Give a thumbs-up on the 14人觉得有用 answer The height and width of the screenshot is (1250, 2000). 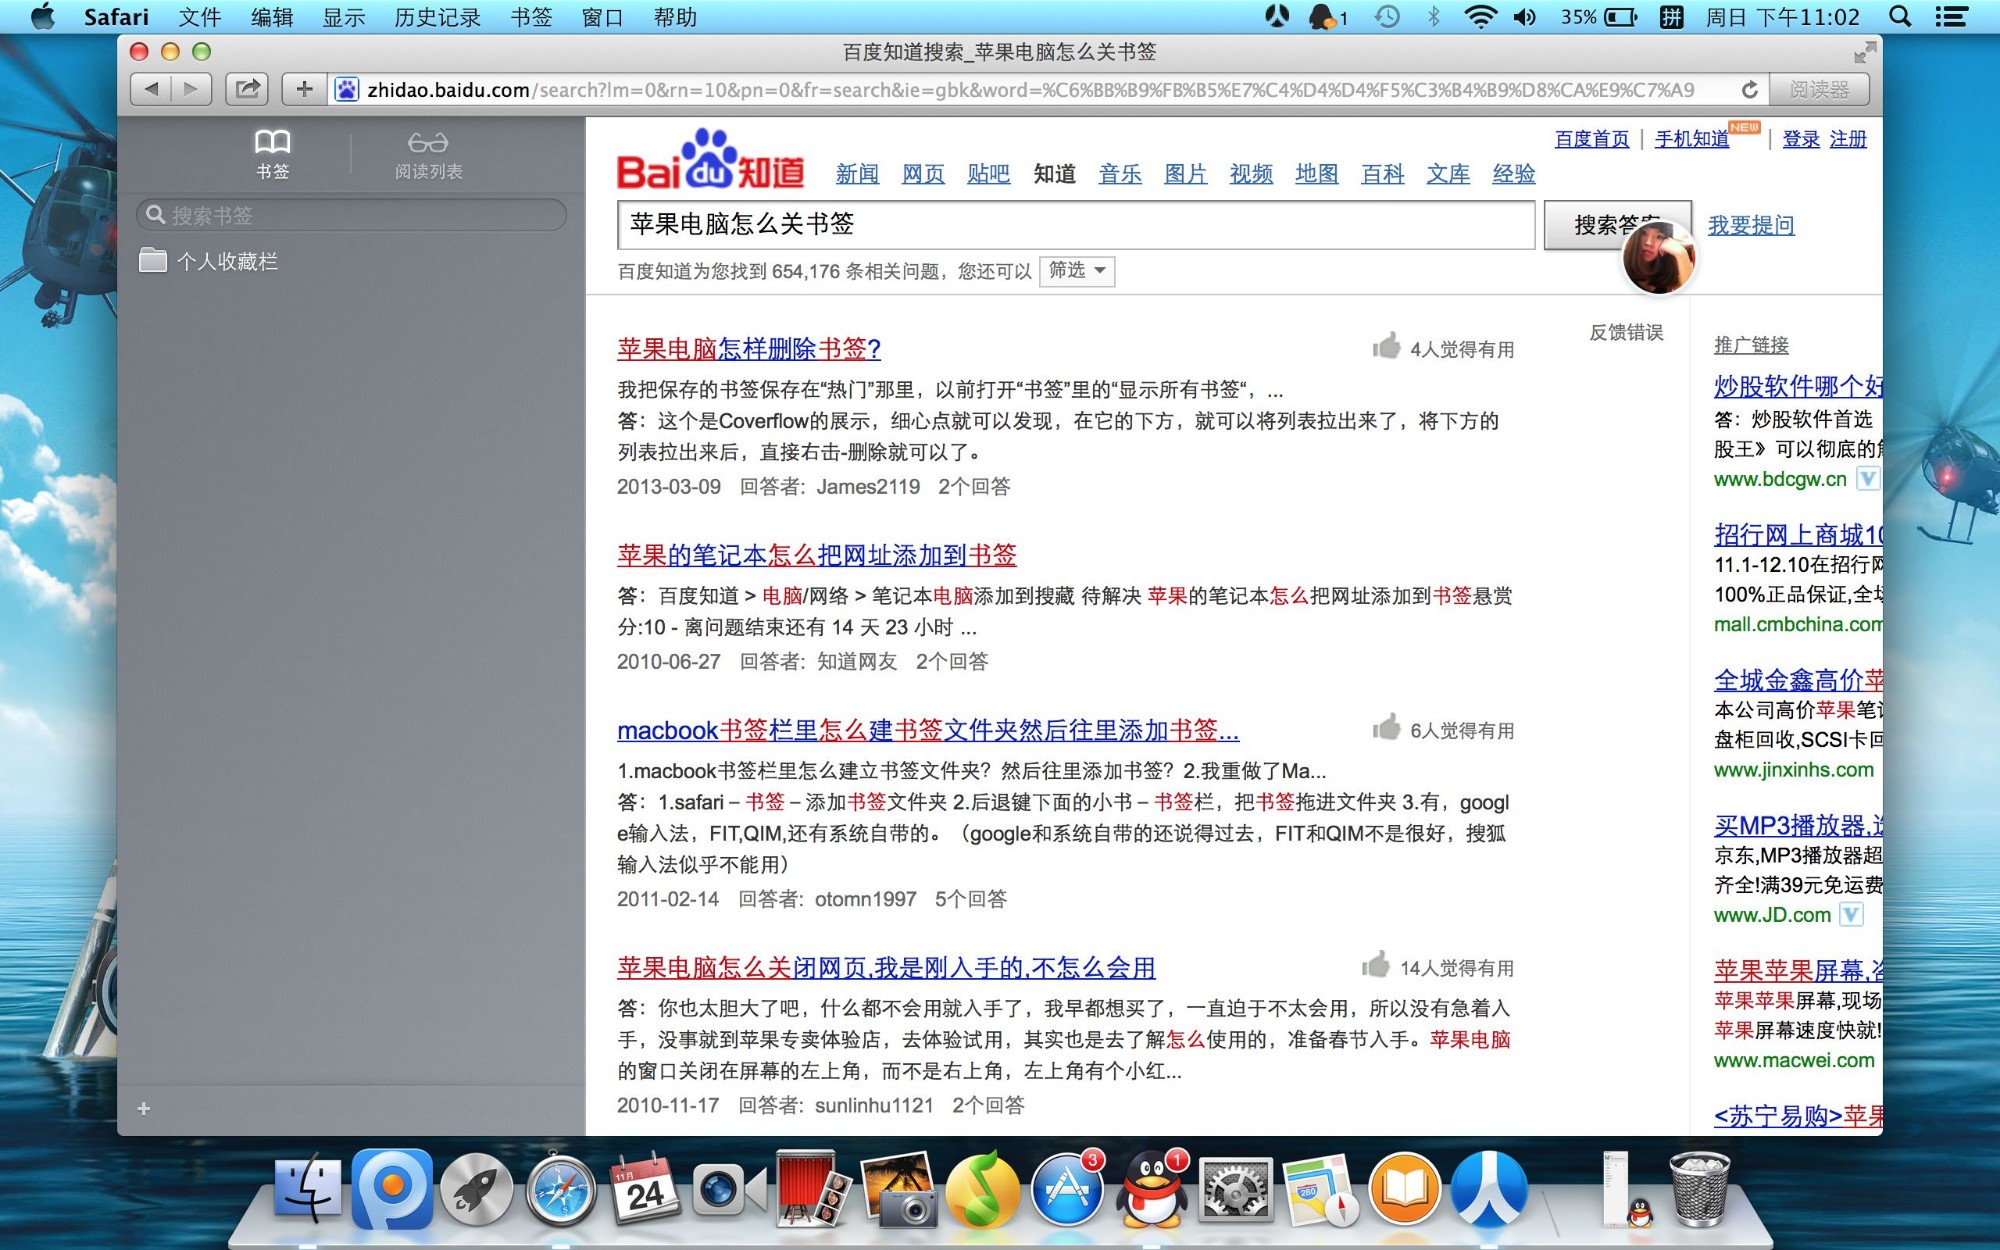tap(1375, 963)
